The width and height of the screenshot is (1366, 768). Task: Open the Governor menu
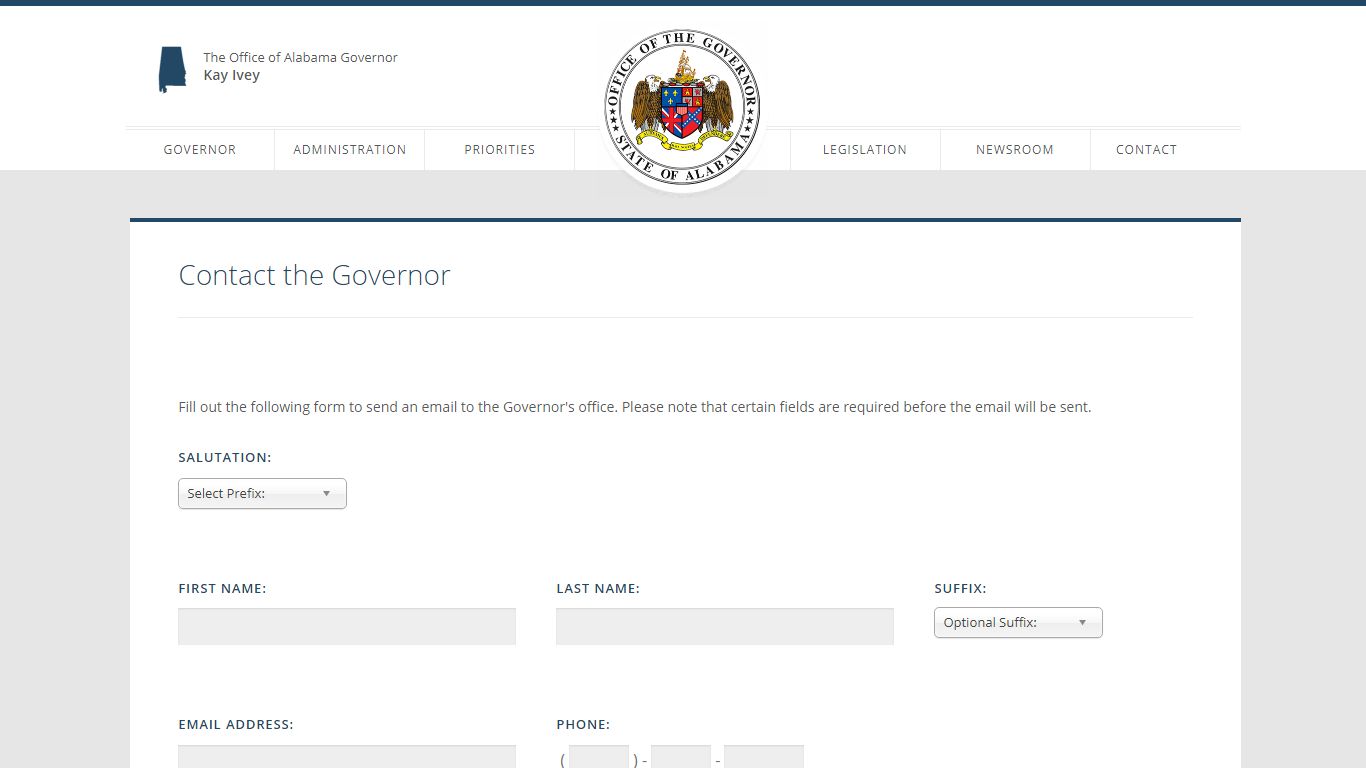pyautogui.click(x=200, y=150)
